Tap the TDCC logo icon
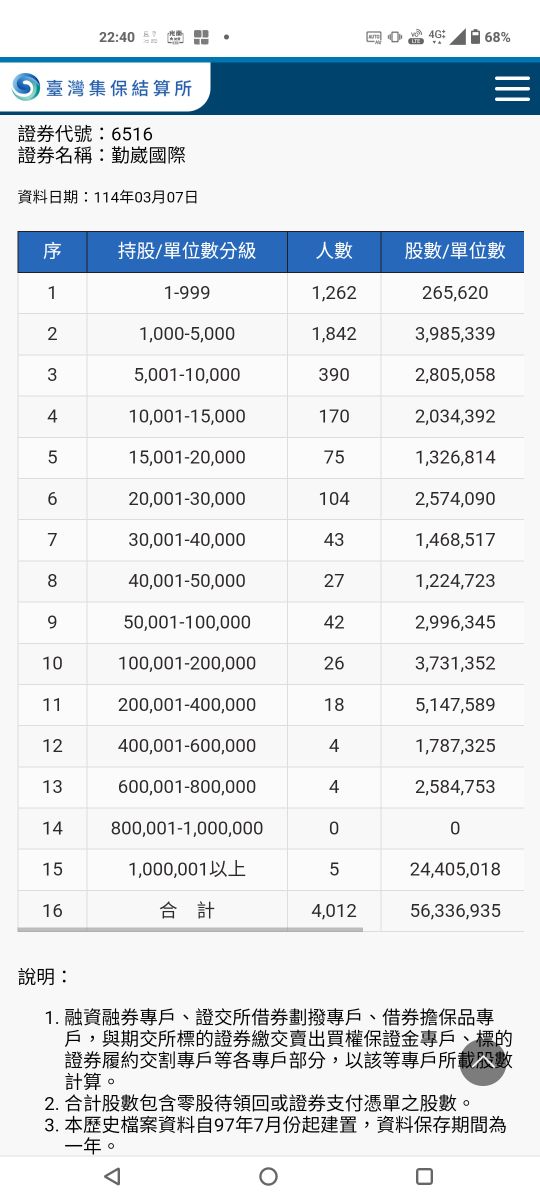This screenshot has height=1200, width=540. (x=26, y=88)
